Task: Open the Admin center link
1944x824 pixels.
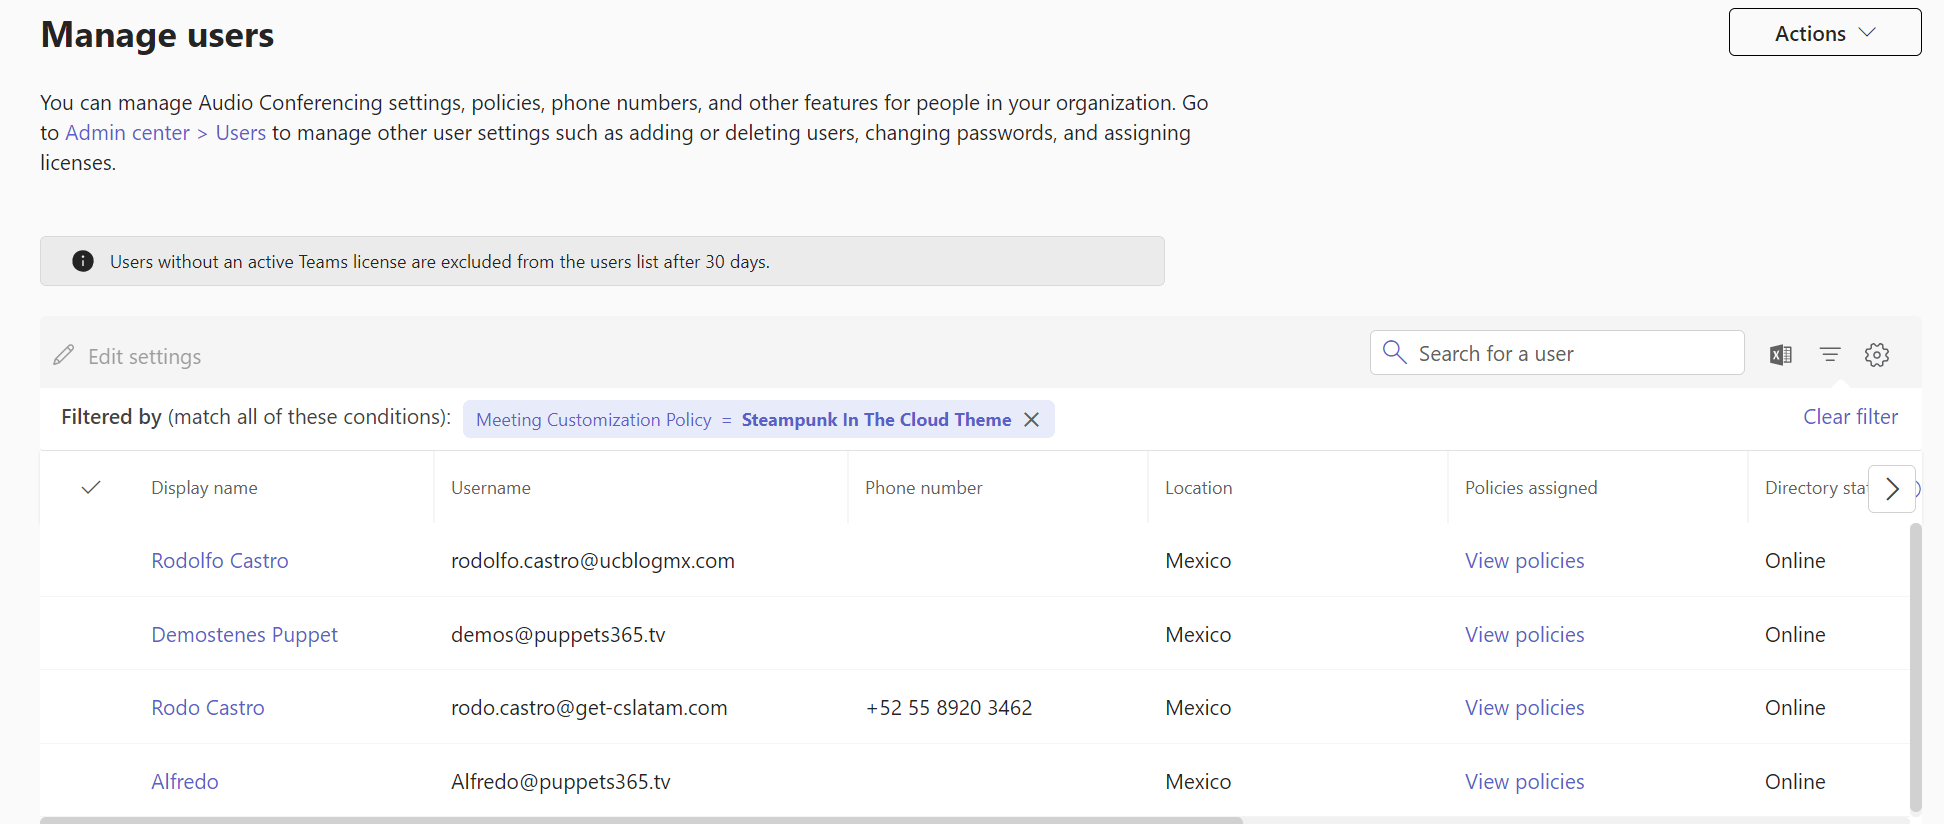Action: pos(127,133)
